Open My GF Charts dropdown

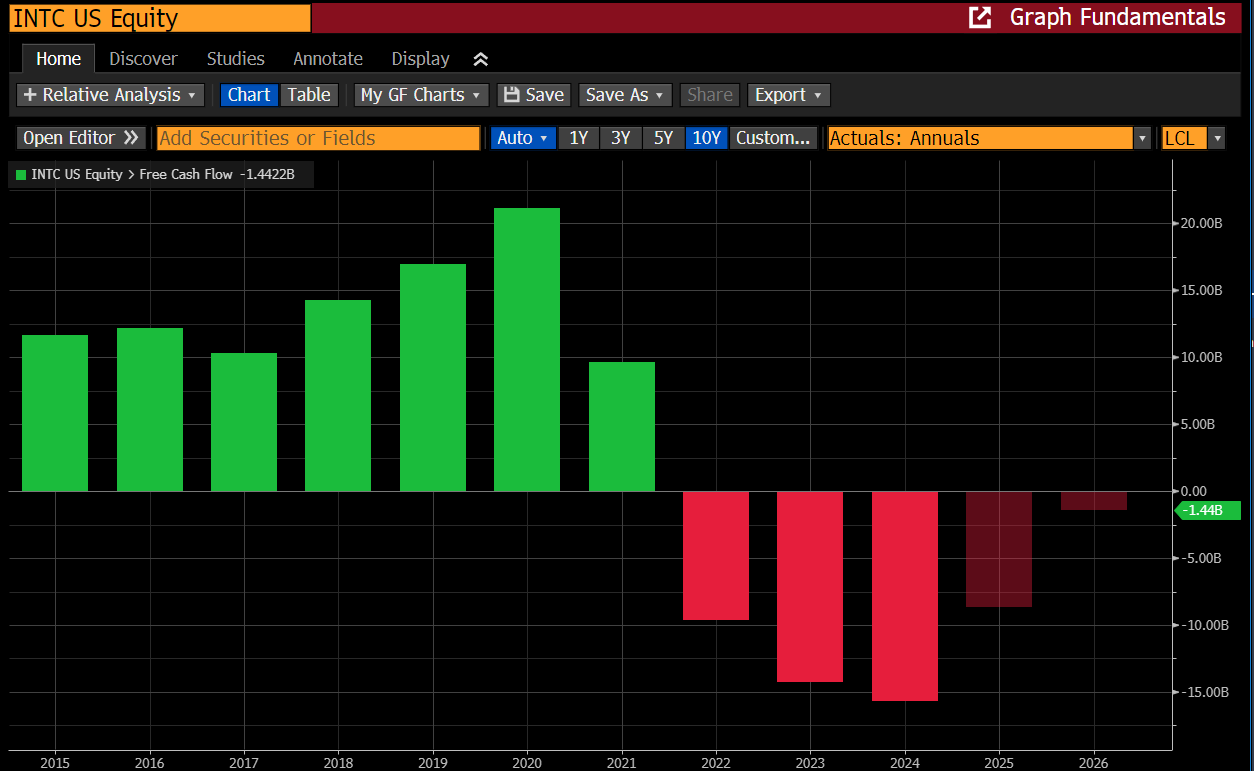pyautogui.click(x=422, y=95)
